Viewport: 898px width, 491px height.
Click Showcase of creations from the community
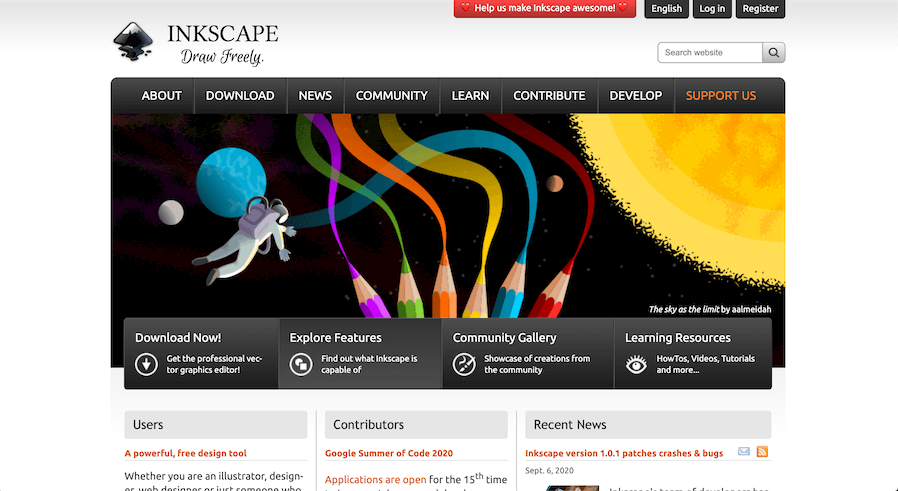[x=537, y=364]
